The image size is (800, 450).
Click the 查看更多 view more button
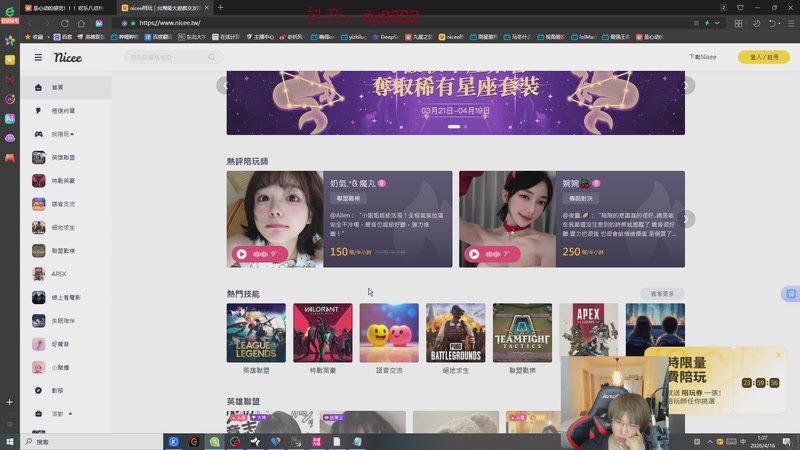662,294
